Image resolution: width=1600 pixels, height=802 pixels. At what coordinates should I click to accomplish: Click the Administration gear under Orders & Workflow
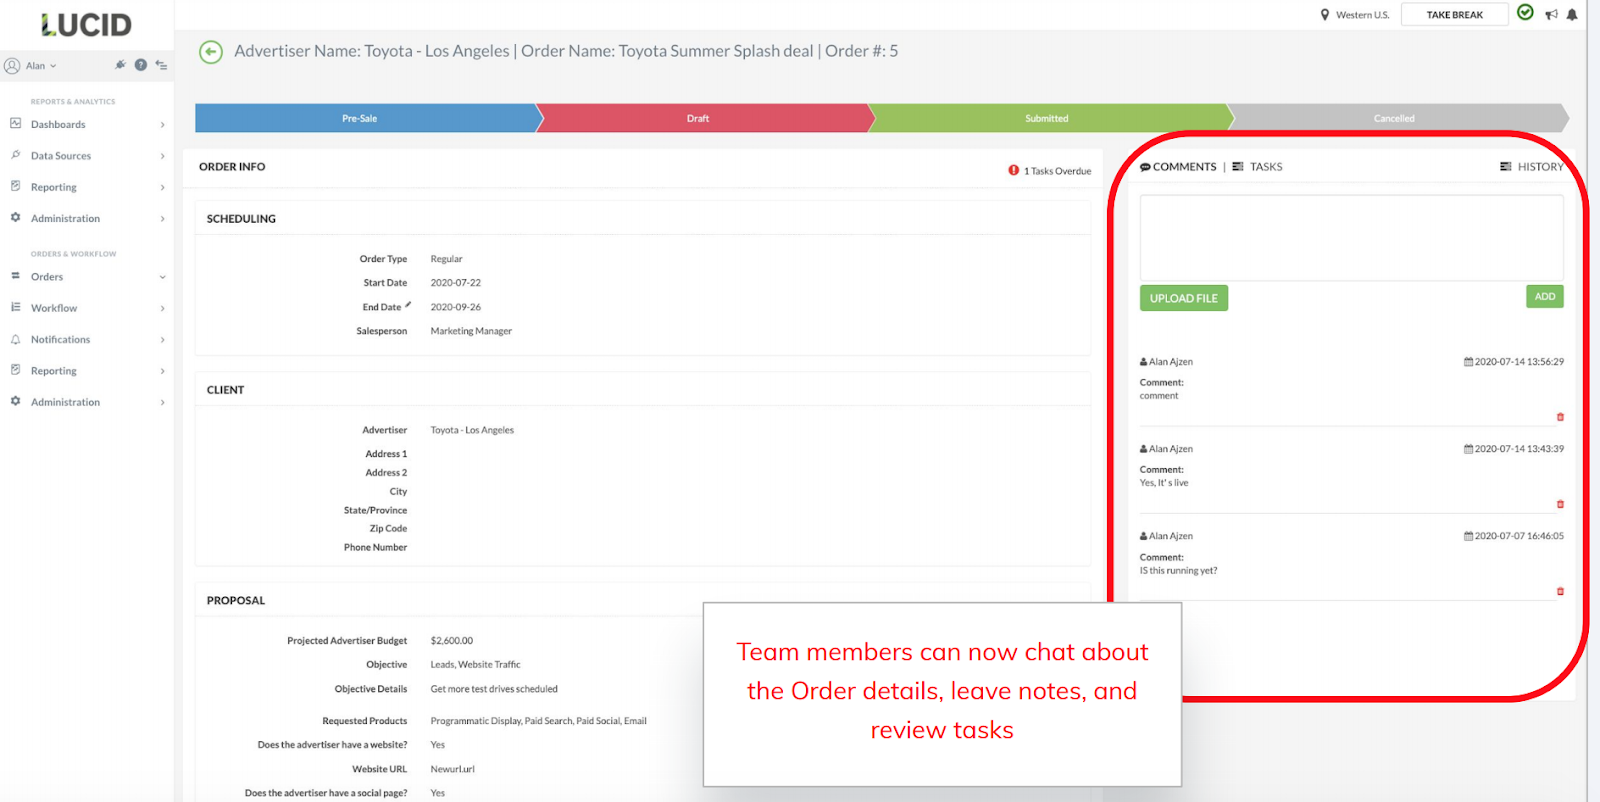[x=16, y=401]
